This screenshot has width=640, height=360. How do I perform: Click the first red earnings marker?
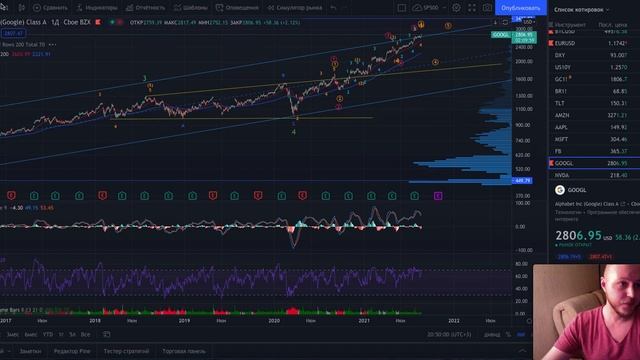11,196
